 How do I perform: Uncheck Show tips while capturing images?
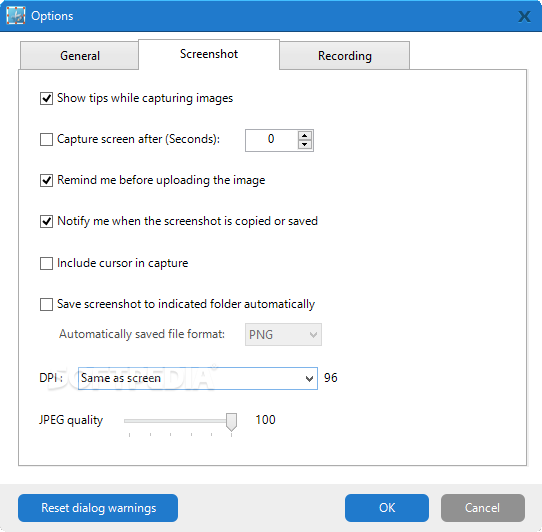(46, 98)
